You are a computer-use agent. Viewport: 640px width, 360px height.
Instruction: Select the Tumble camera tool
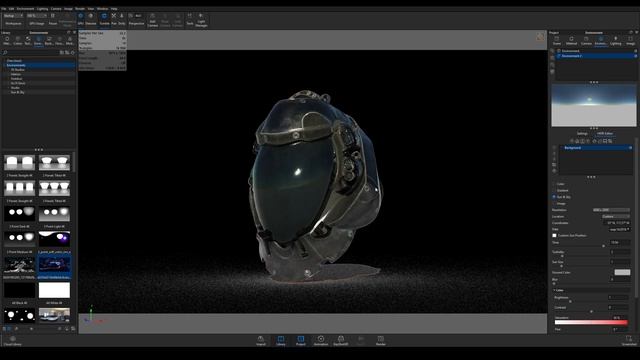click(x=104, y=19)
